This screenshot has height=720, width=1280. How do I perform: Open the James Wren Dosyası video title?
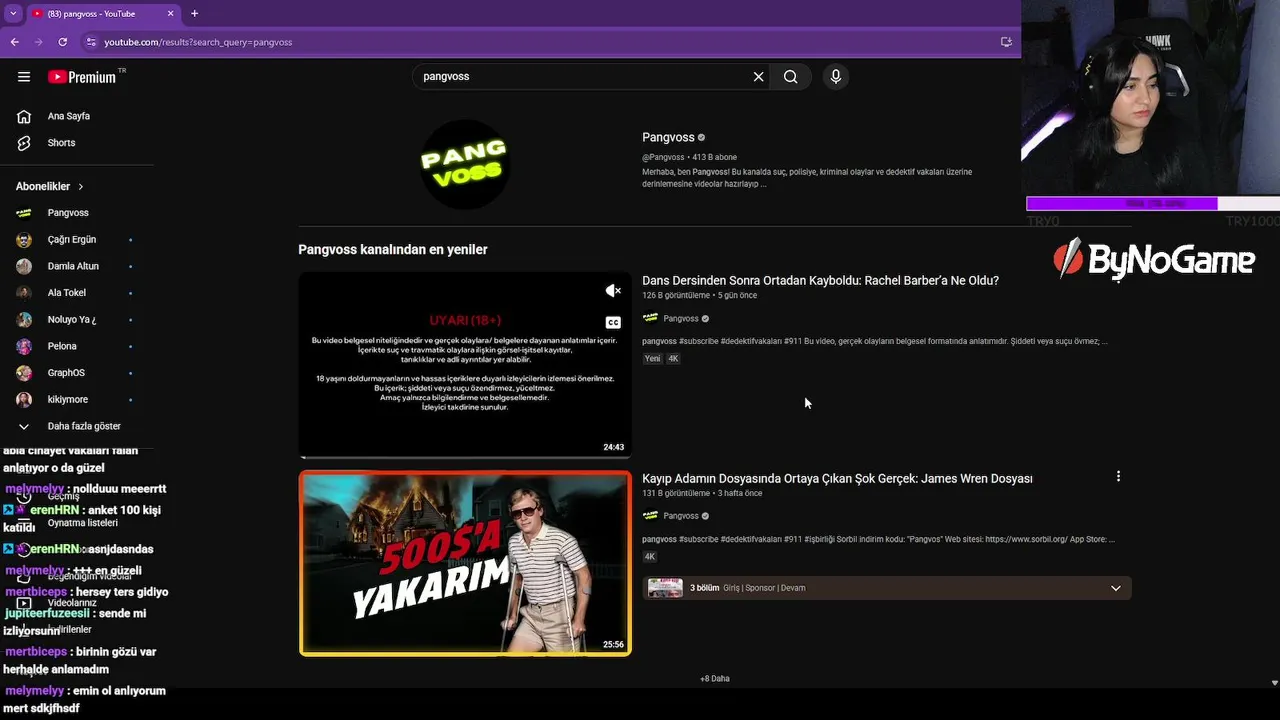[x=837, y=479]
